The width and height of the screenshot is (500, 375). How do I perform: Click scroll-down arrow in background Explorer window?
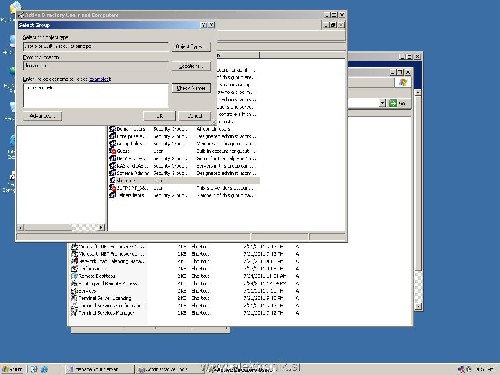[418, 306]
